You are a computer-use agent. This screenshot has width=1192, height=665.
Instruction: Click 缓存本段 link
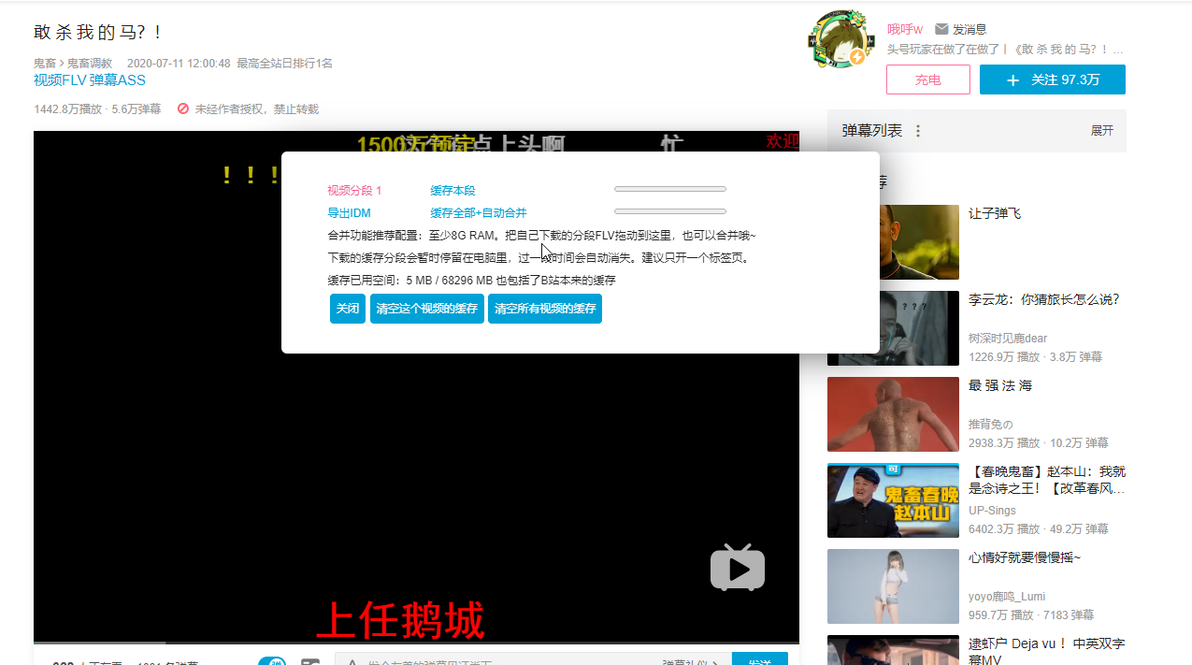click(452, 191)
